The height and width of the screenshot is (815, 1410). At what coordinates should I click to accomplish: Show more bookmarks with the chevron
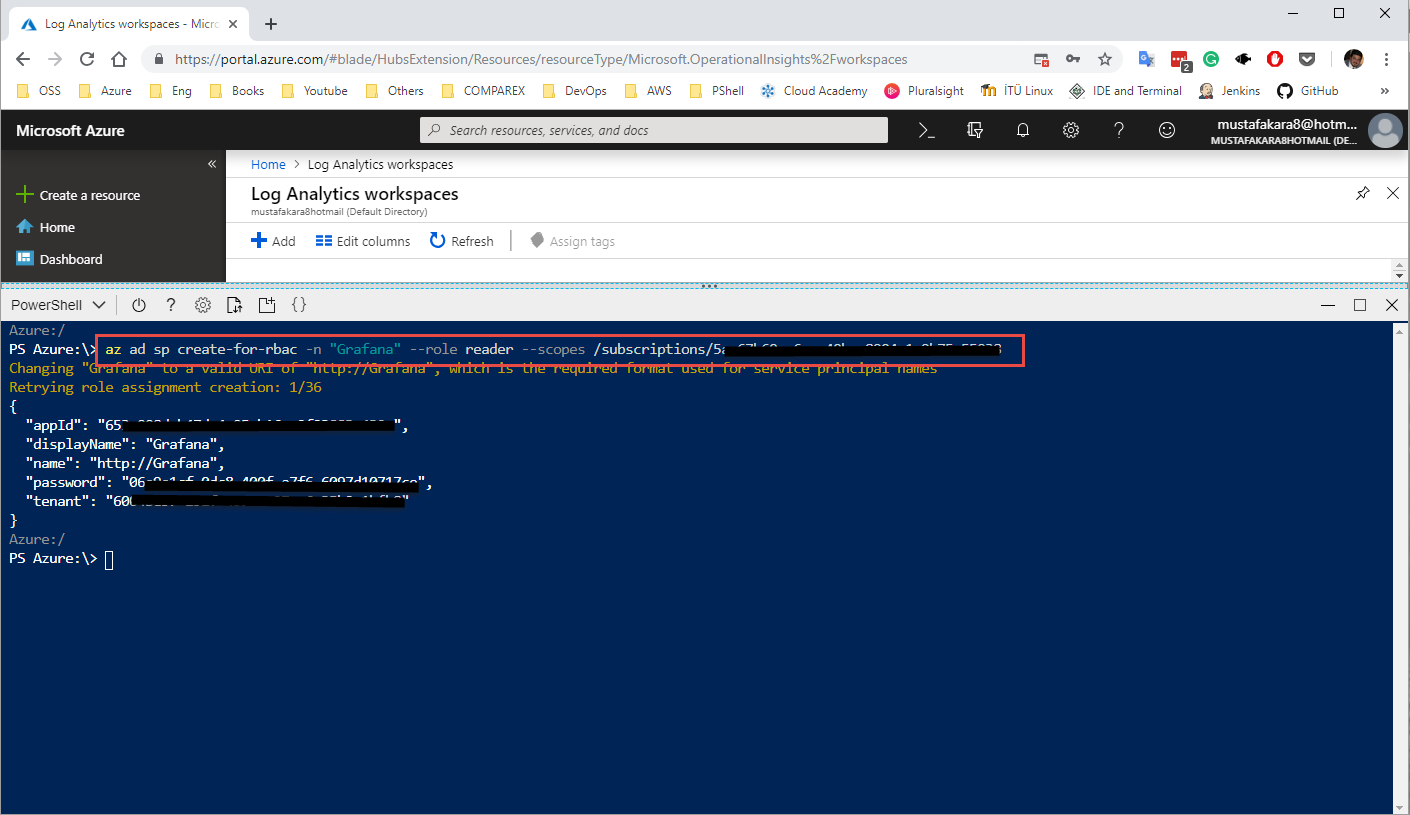pos(1385,90)
